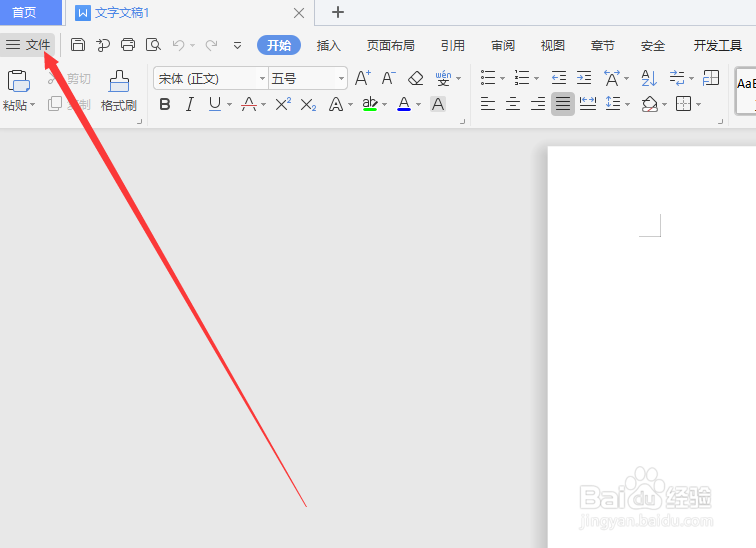756x548 pixels.
Task: Click the paragraph layout table icon
Action: (711, 78)
